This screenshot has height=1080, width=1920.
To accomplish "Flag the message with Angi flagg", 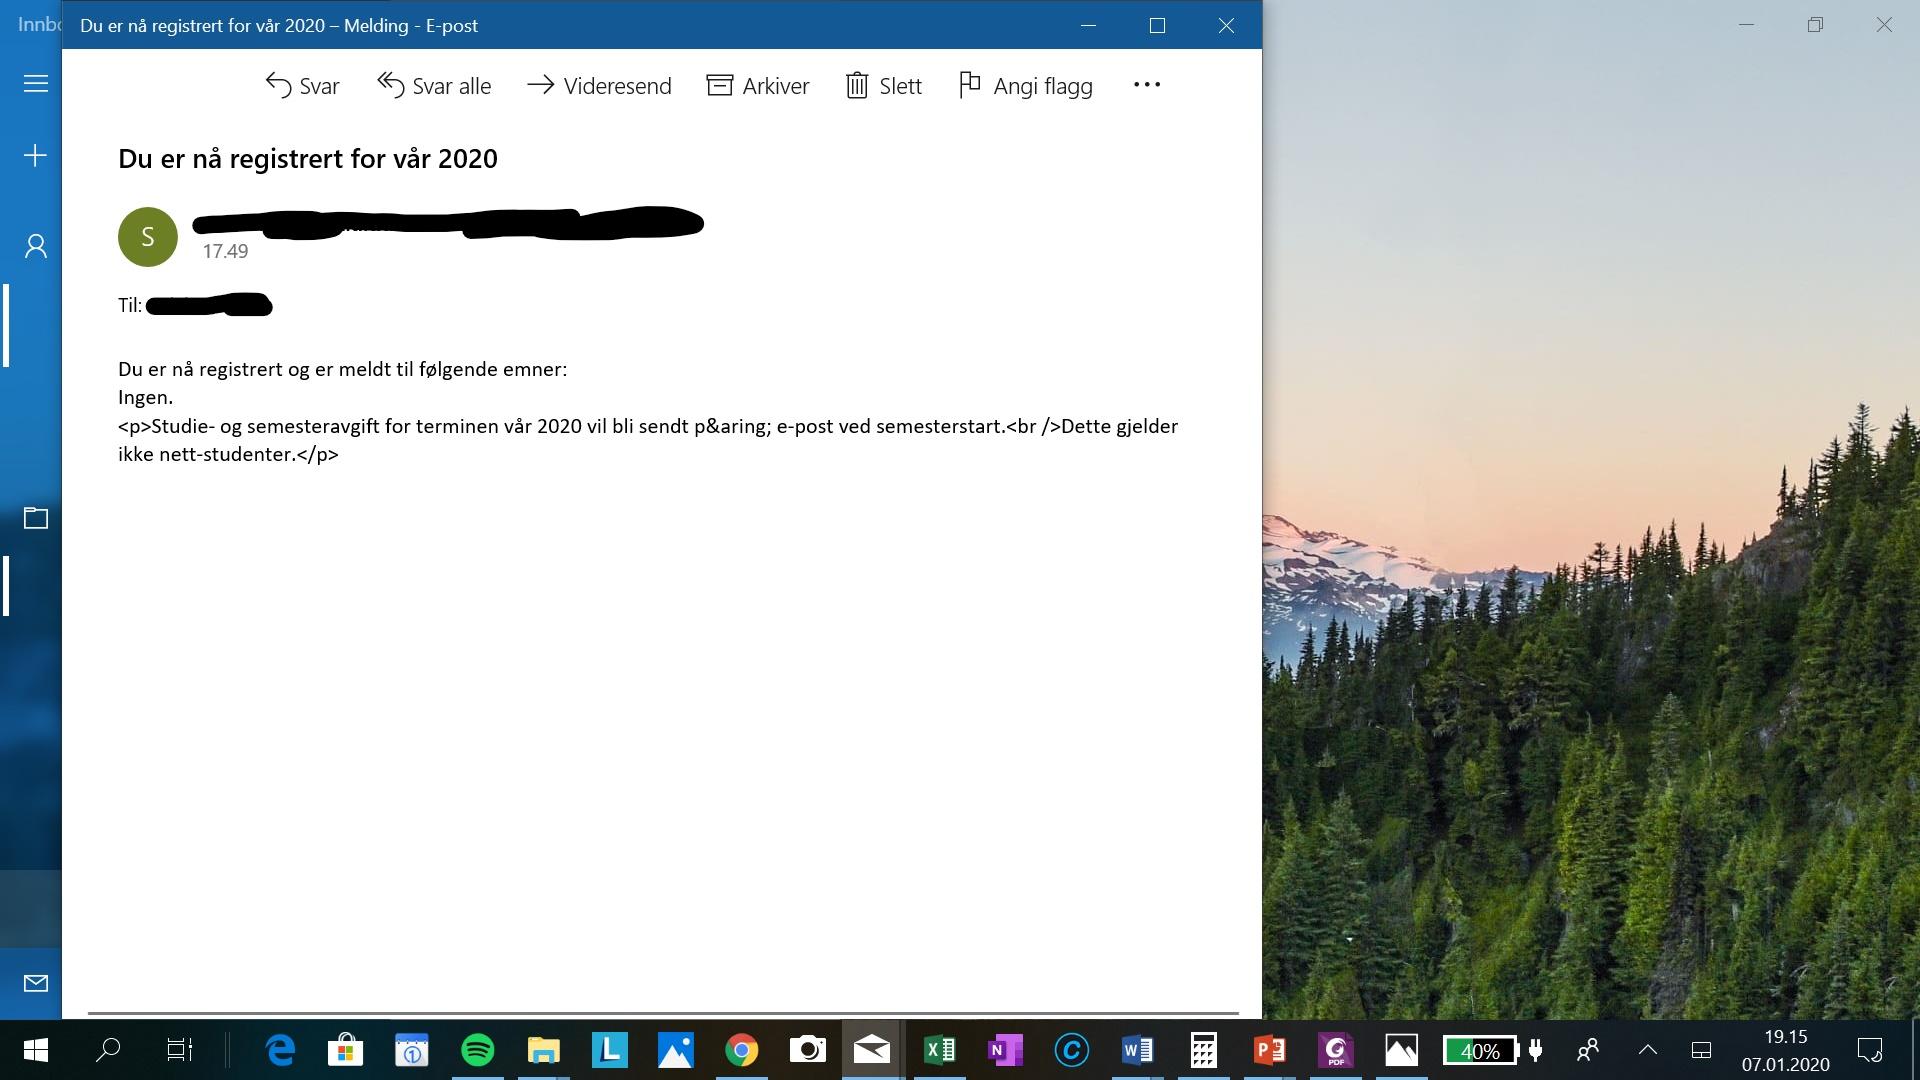I will pos(1025,86).
